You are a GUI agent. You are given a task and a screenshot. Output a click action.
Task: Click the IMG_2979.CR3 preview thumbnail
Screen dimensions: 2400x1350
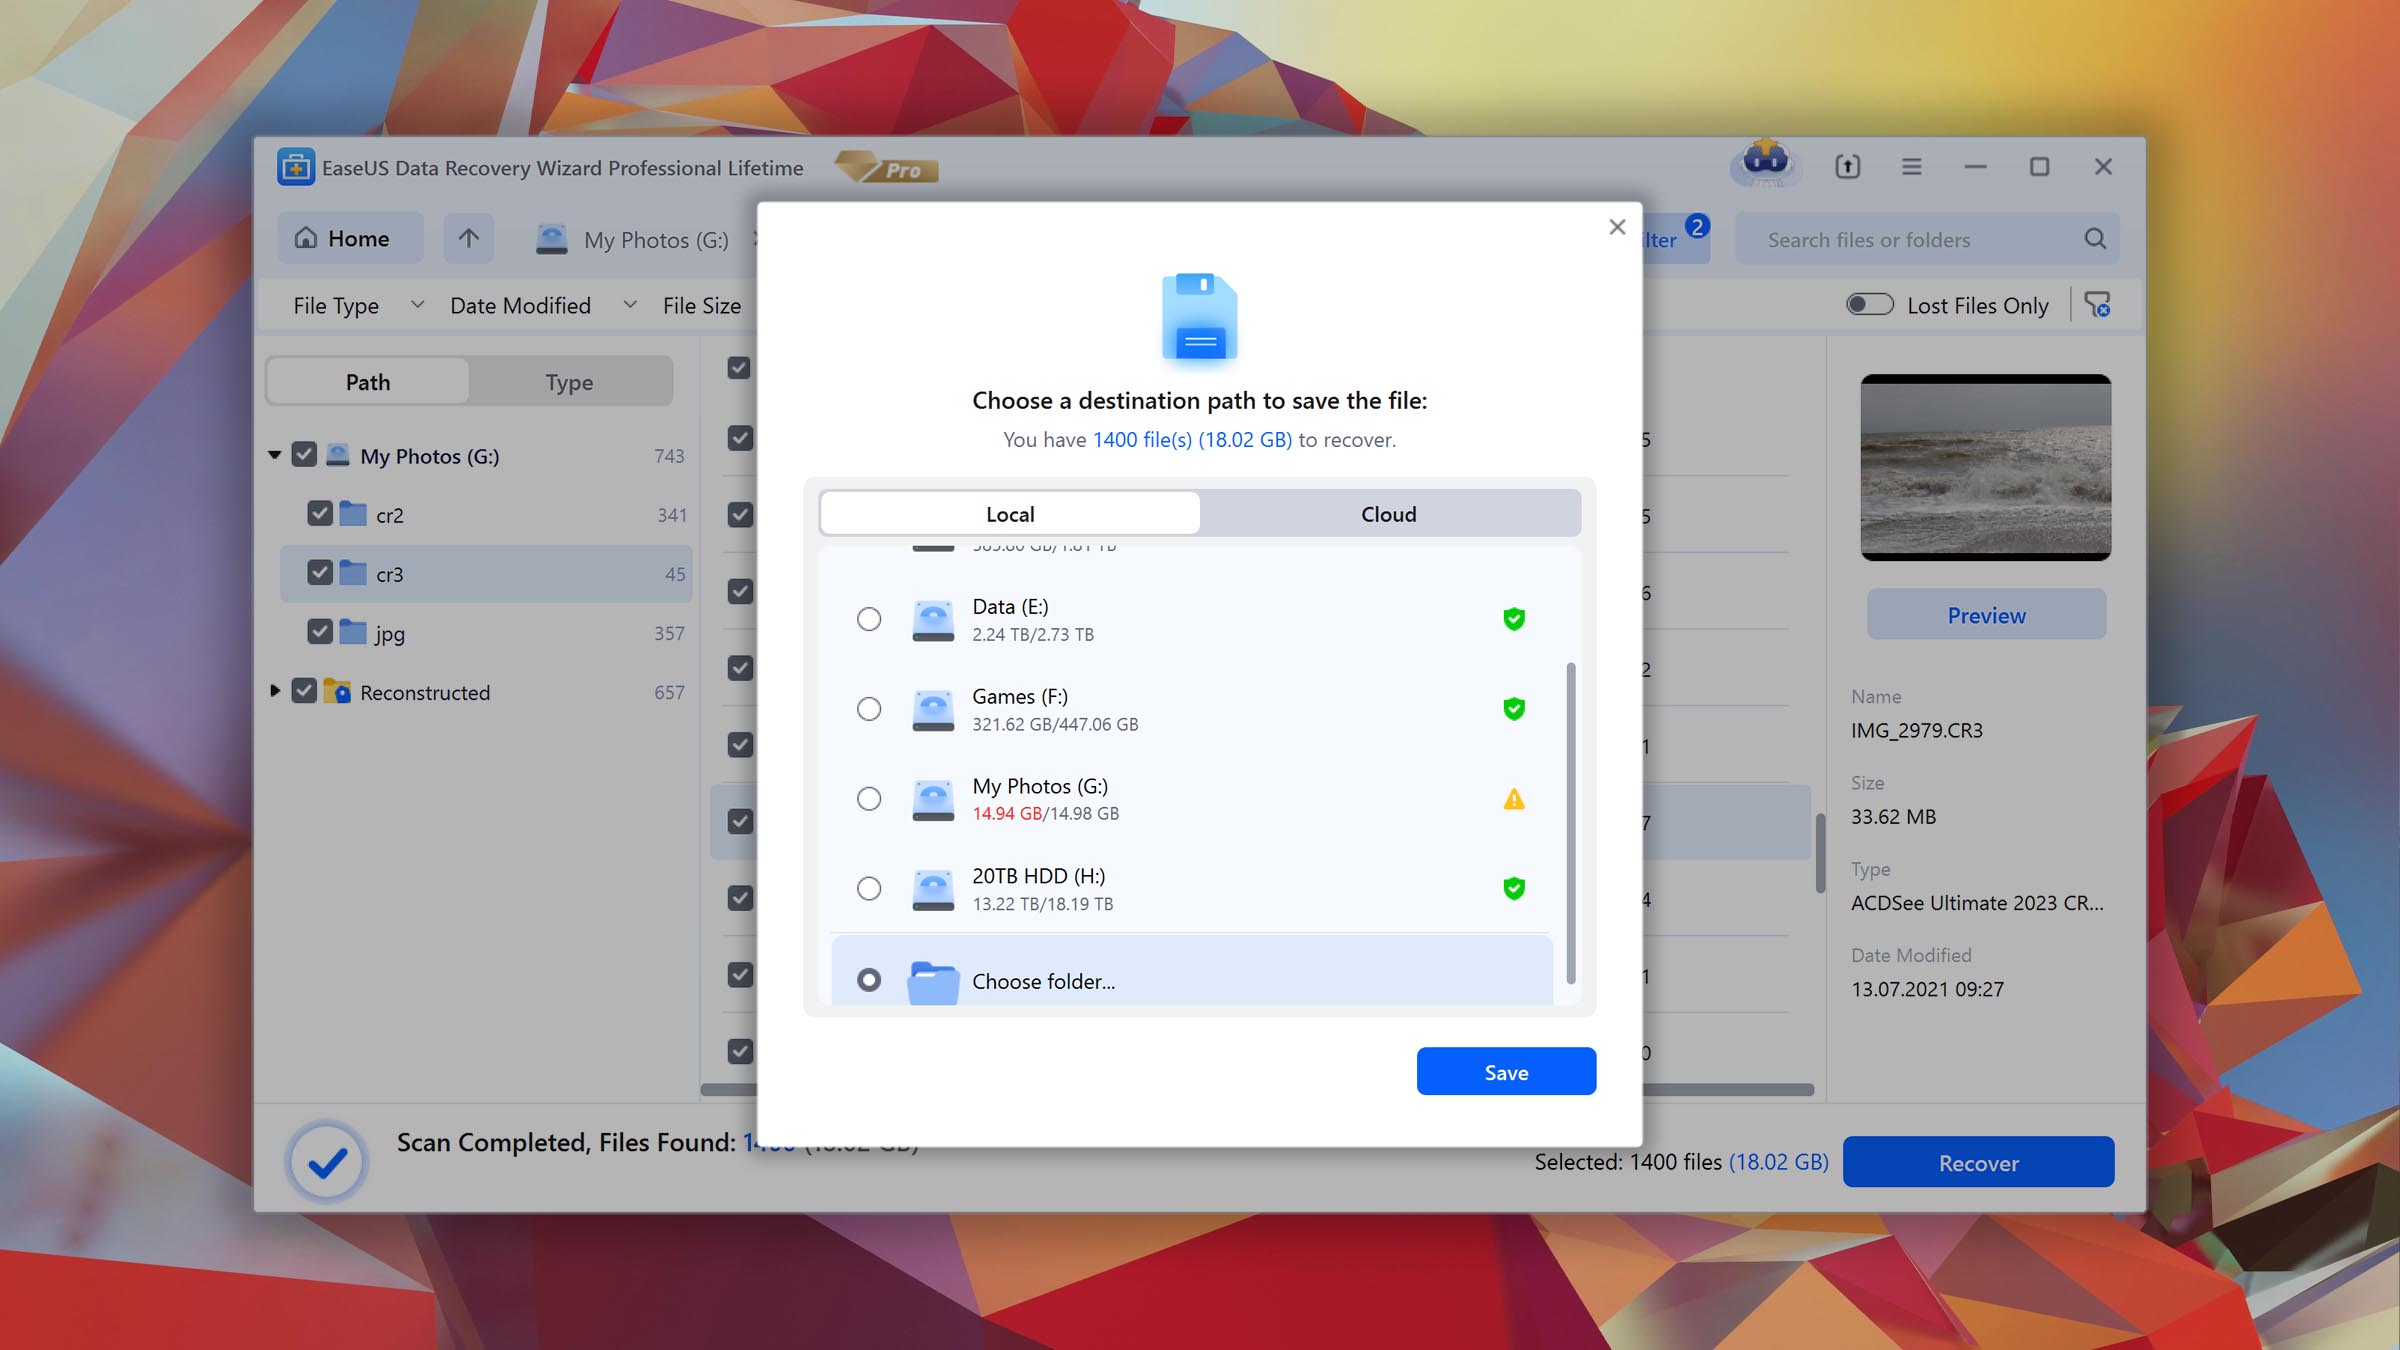[x=1985, y=466]
